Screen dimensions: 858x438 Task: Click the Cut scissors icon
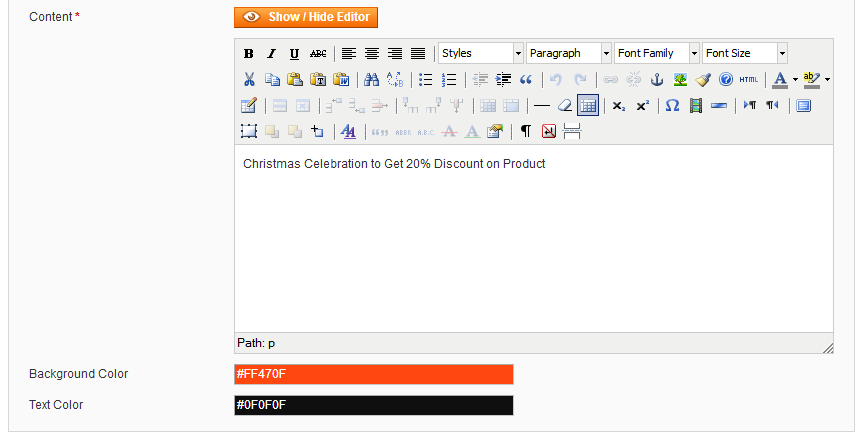tap(249, 79)
